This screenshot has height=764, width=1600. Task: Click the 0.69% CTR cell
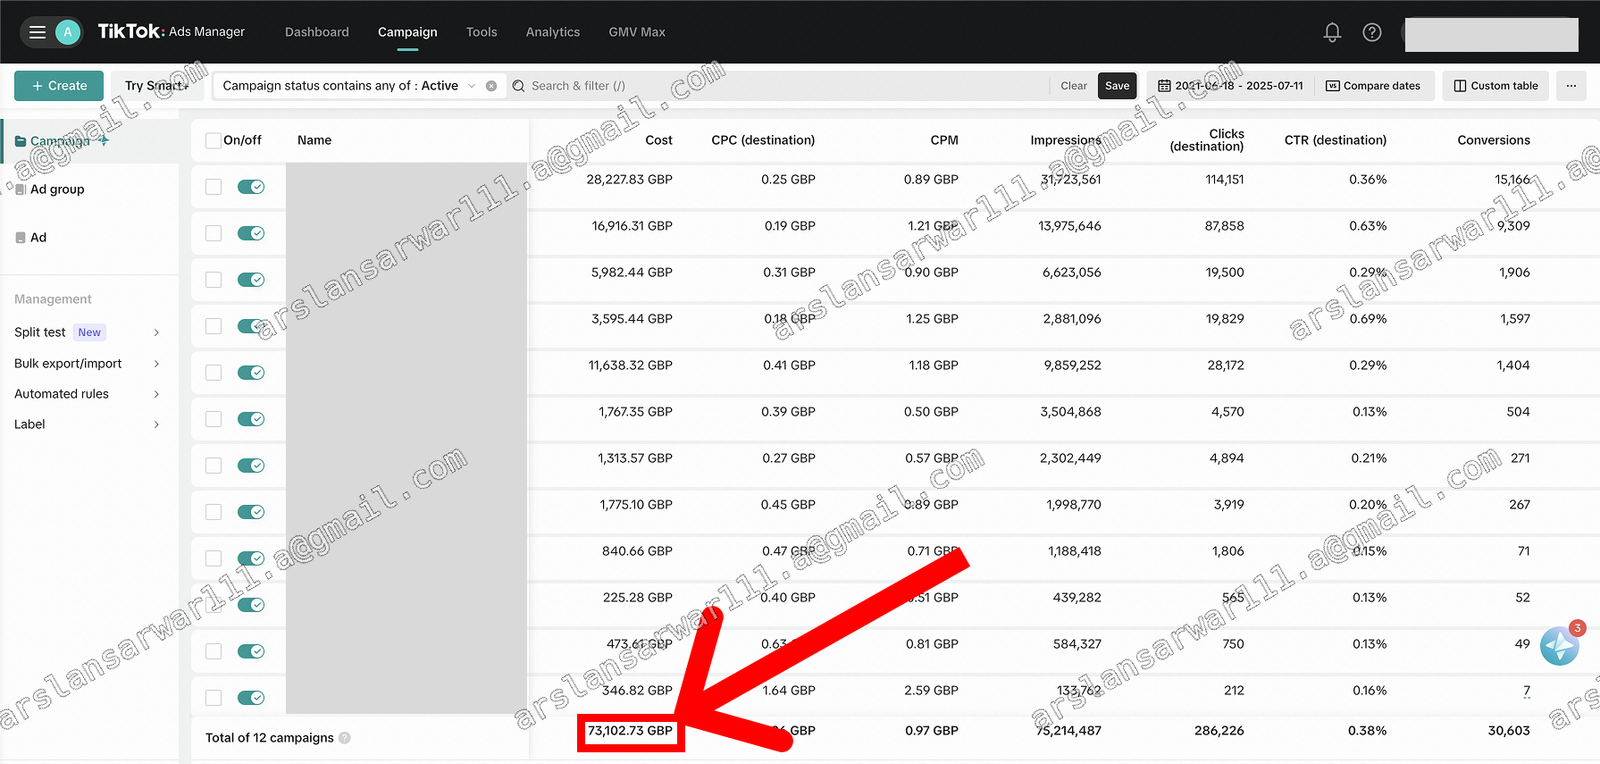click(x=1368, y=319)
